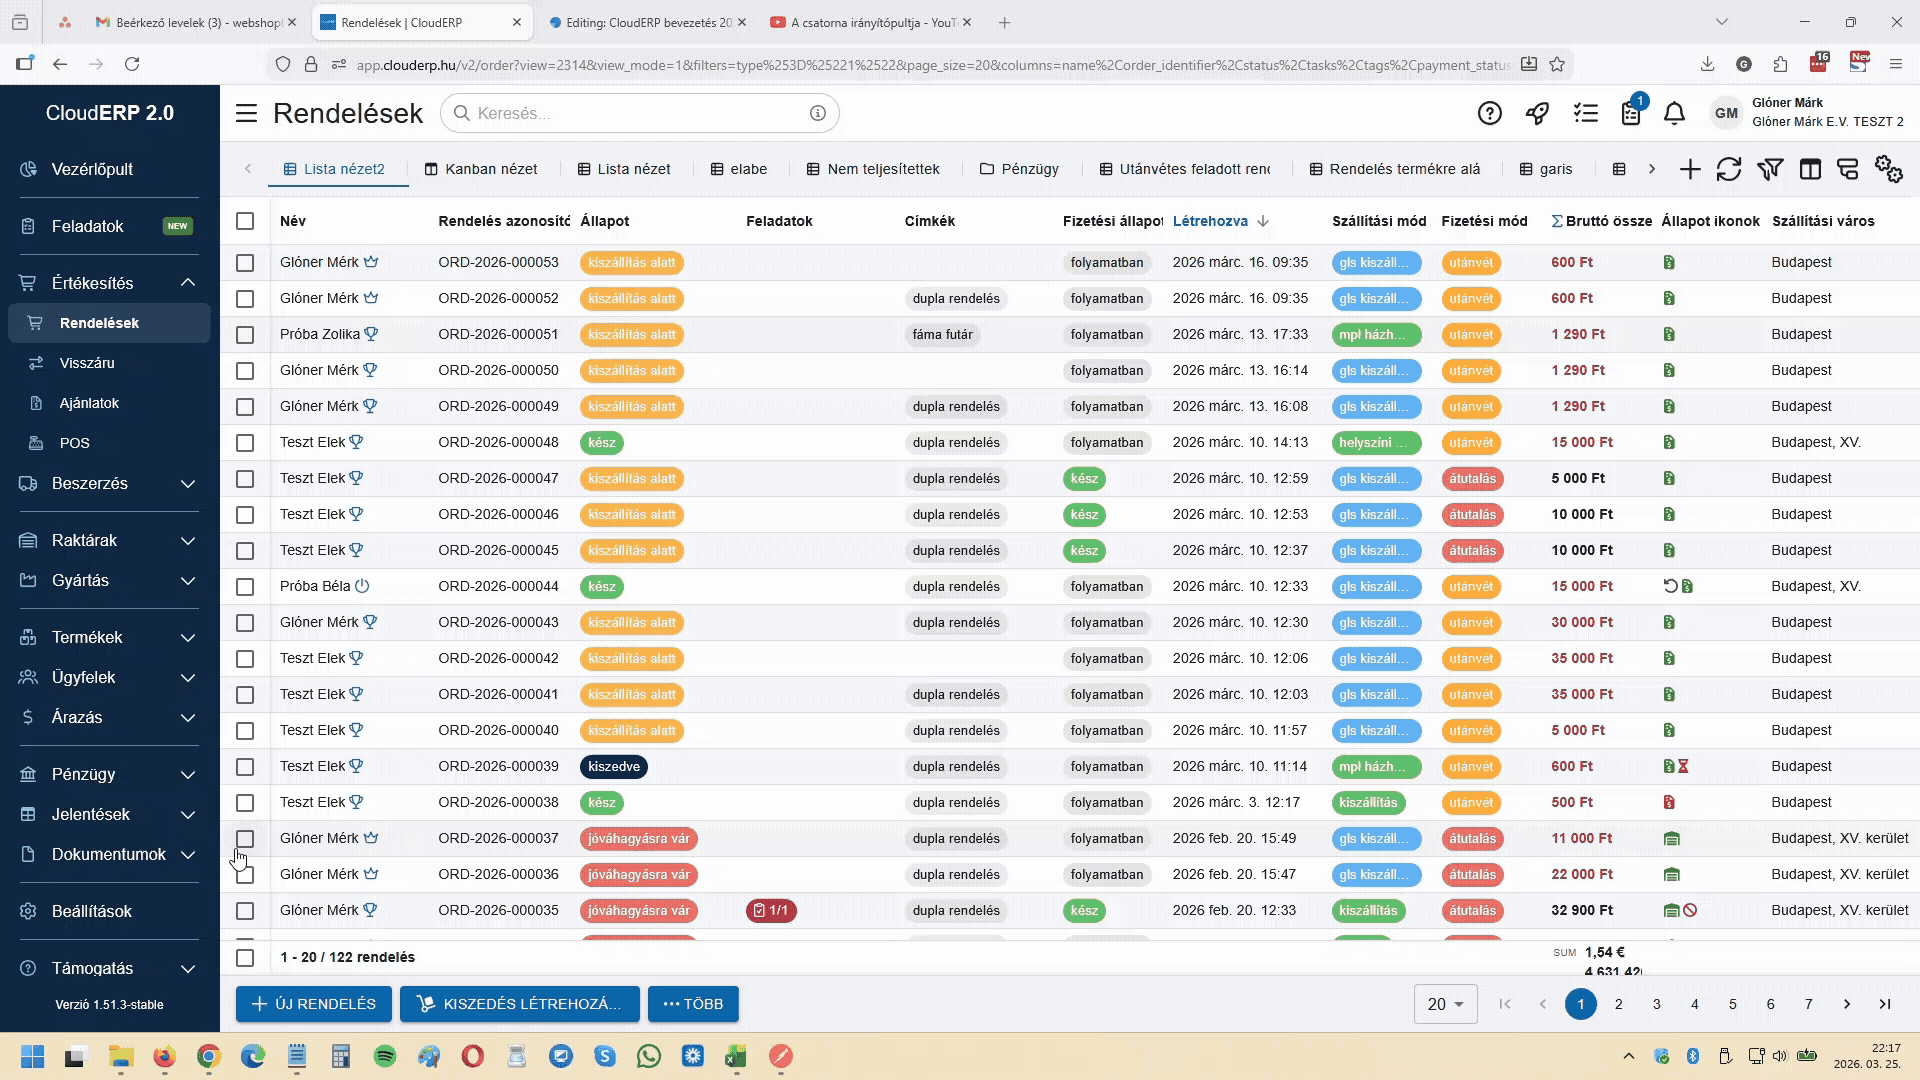Viewport: 1920px width, 1080px height.
Task: Open the page size dropdown showing 20
Action: (x=1446, y=1004)
